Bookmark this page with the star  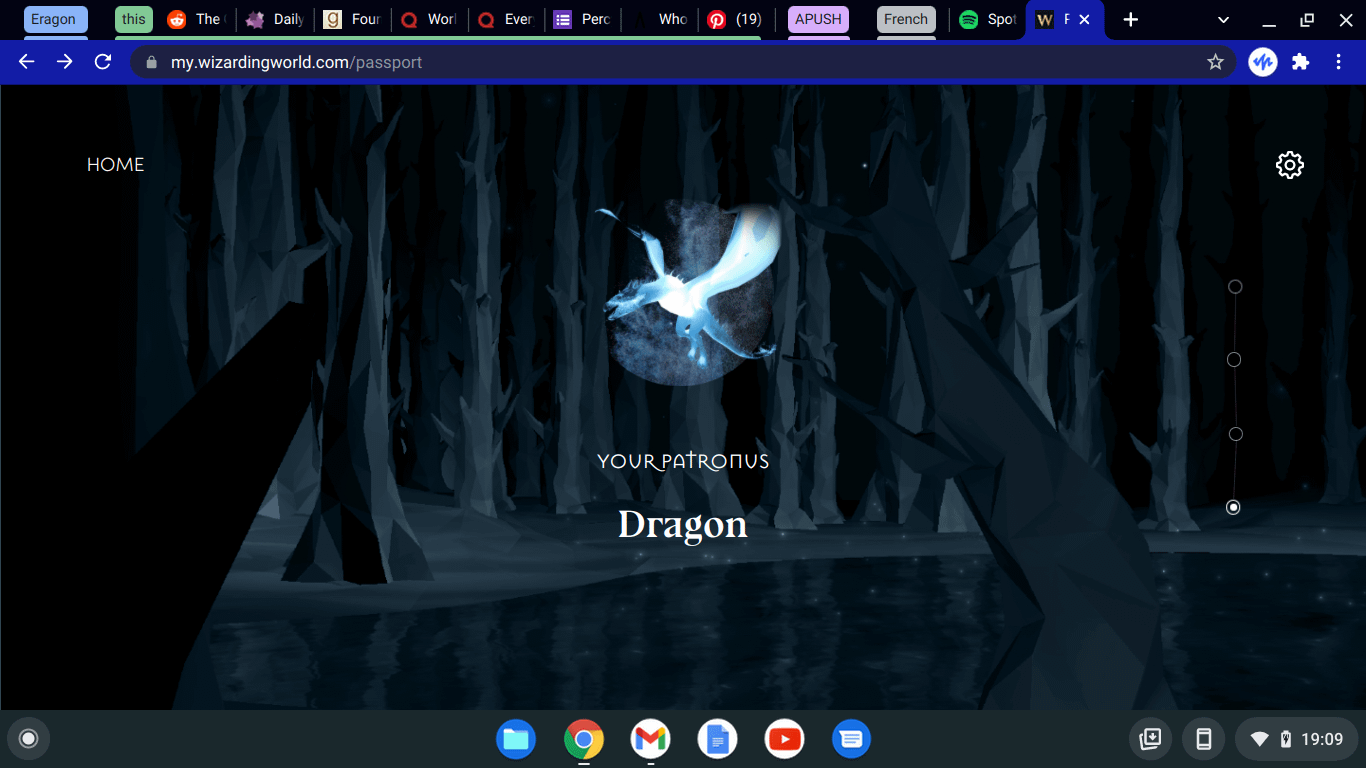tap(1215, 62)
